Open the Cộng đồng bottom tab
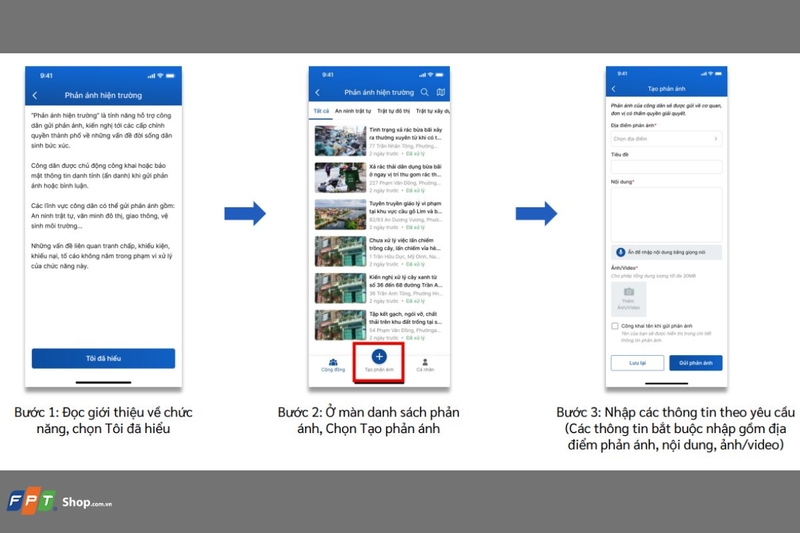The width and height of the screenshot is (800, 533). 333,365
